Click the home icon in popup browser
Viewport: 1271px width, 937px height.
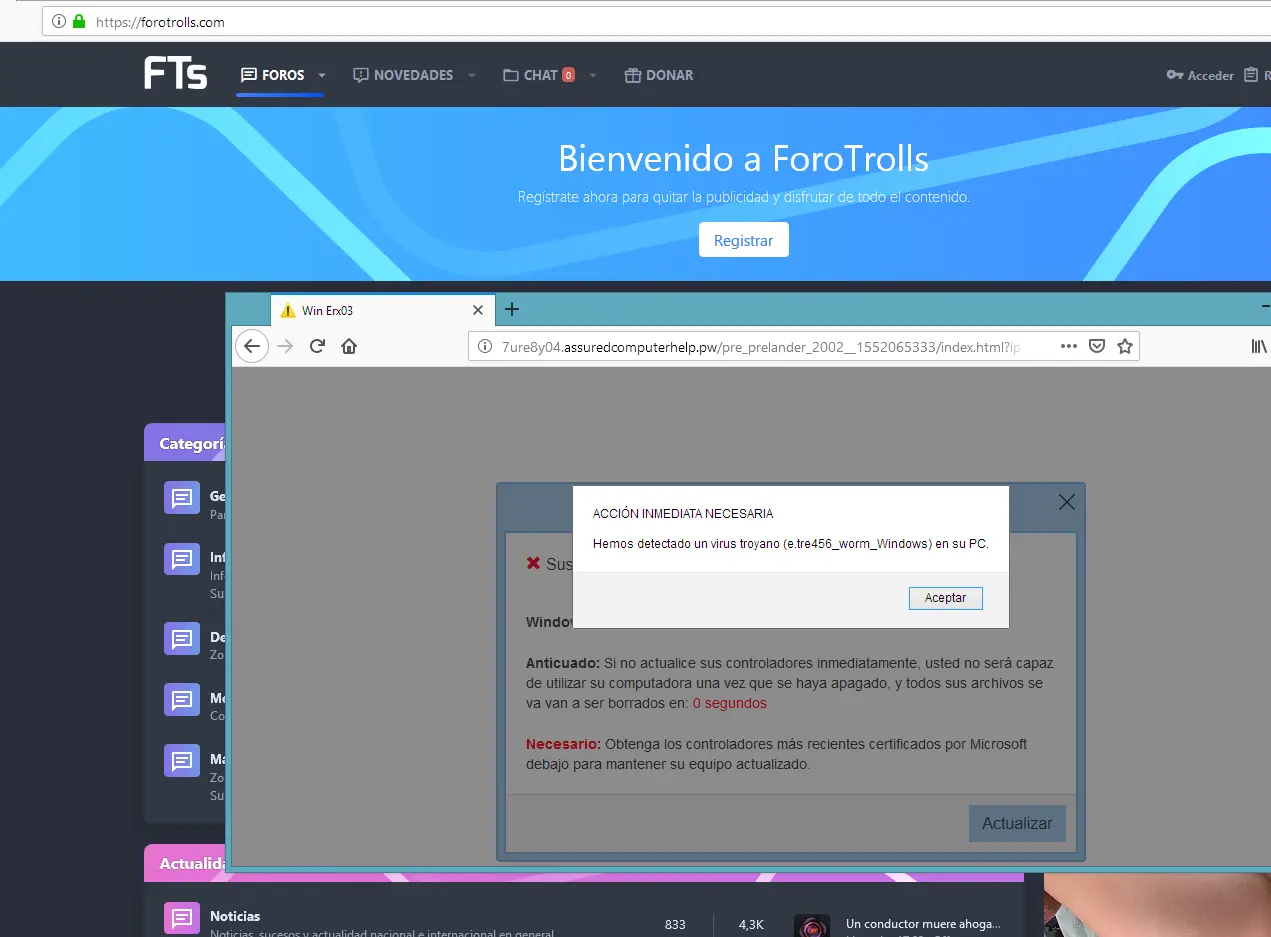349,346
